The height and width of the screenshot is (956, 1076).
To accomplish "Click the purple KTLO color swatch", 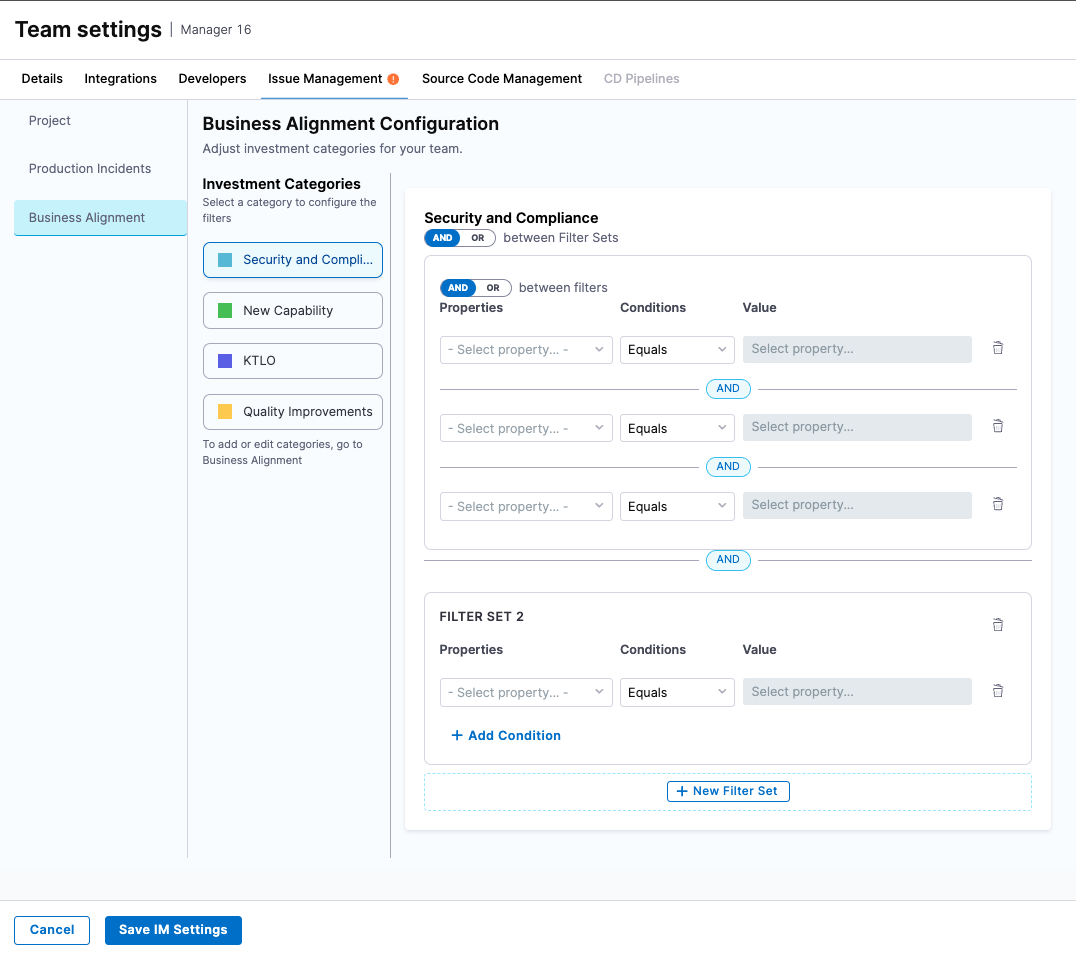I will 225,361.
